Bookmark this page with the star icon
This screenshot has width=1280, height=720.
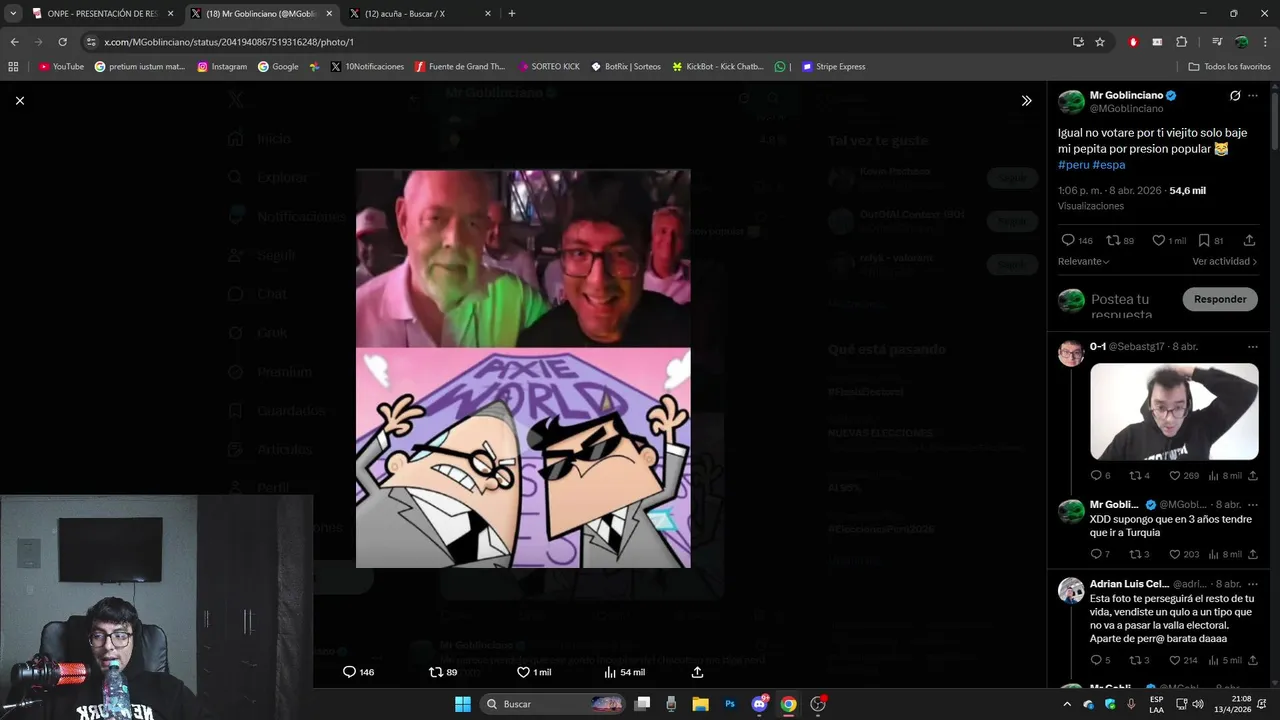1100,42
